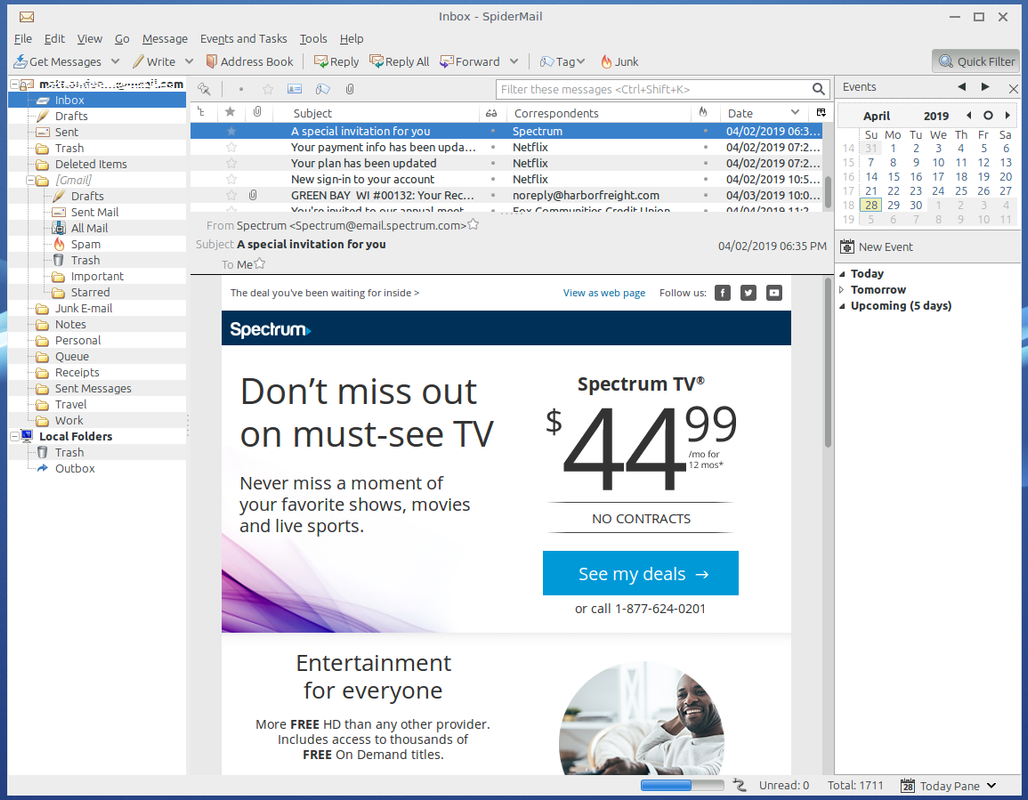Toggle starred messages quick filter
Image resolution: width=1028 pixels, height=800 pixels.
coord(267,89)
